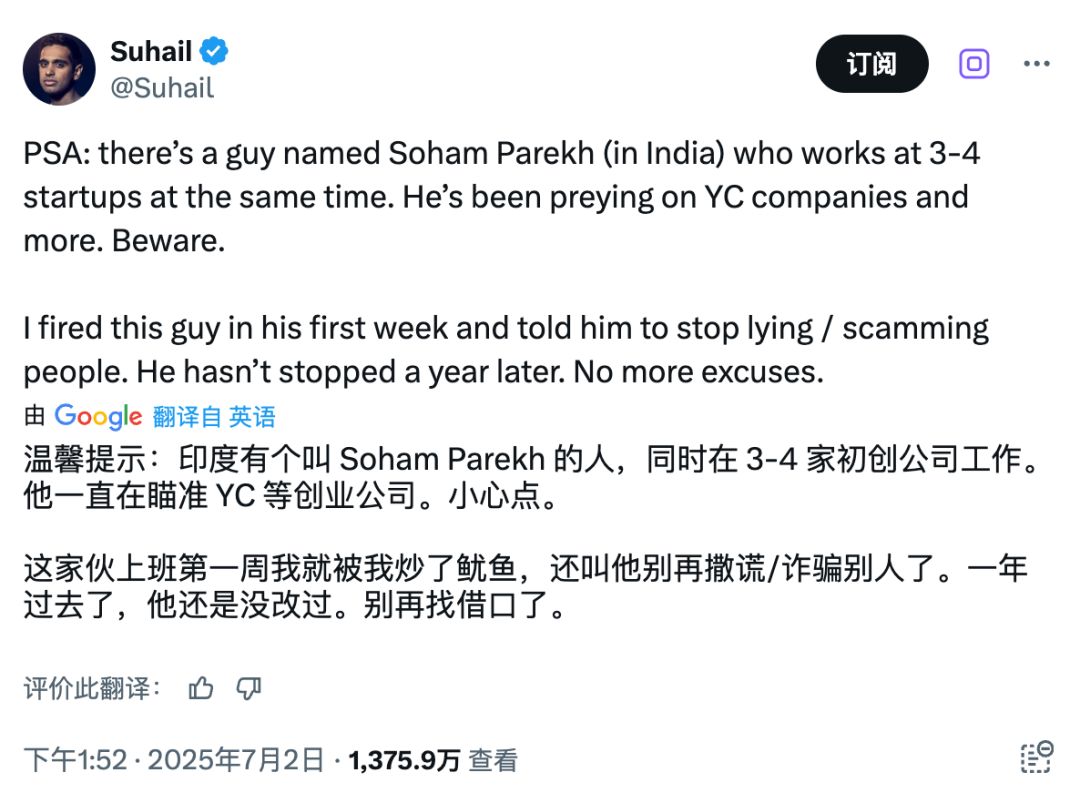Click the Suhail display name
1080x803 pixels.
(151, 51)
